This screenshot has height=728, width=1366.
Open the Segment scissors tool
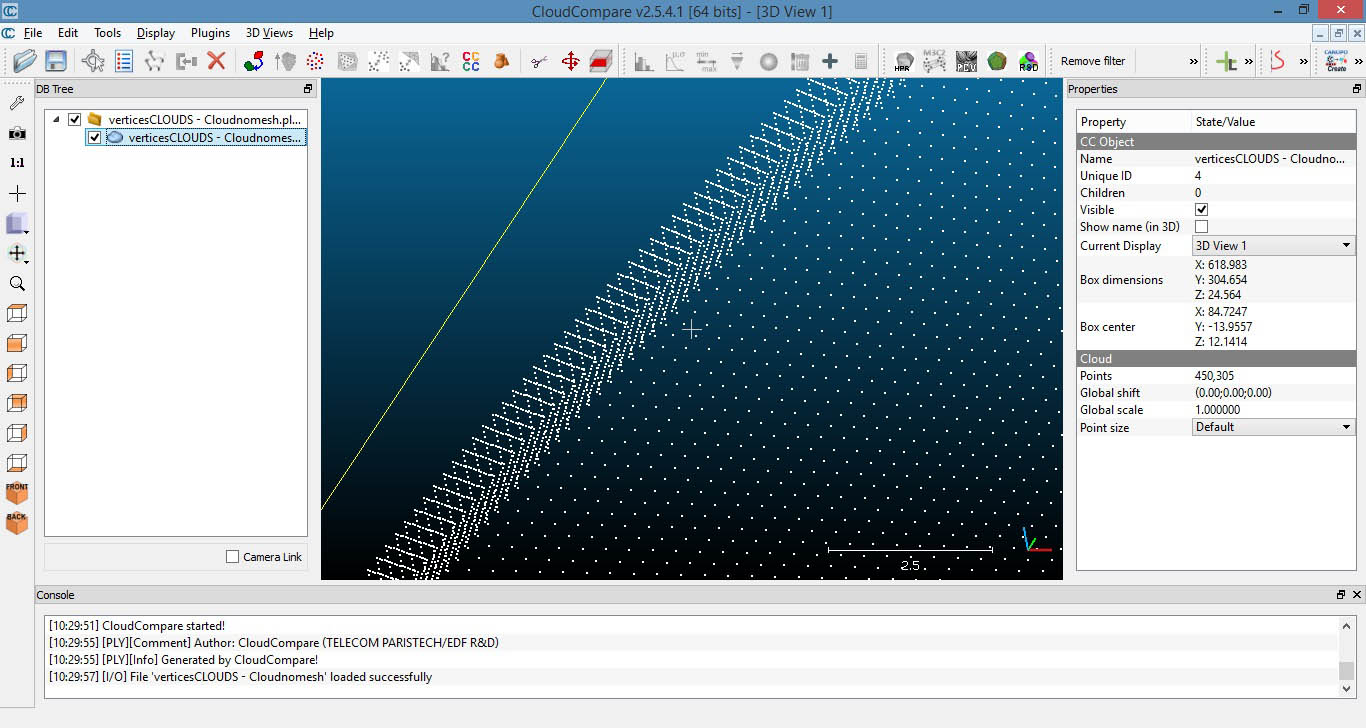click(x=539, y=61)
